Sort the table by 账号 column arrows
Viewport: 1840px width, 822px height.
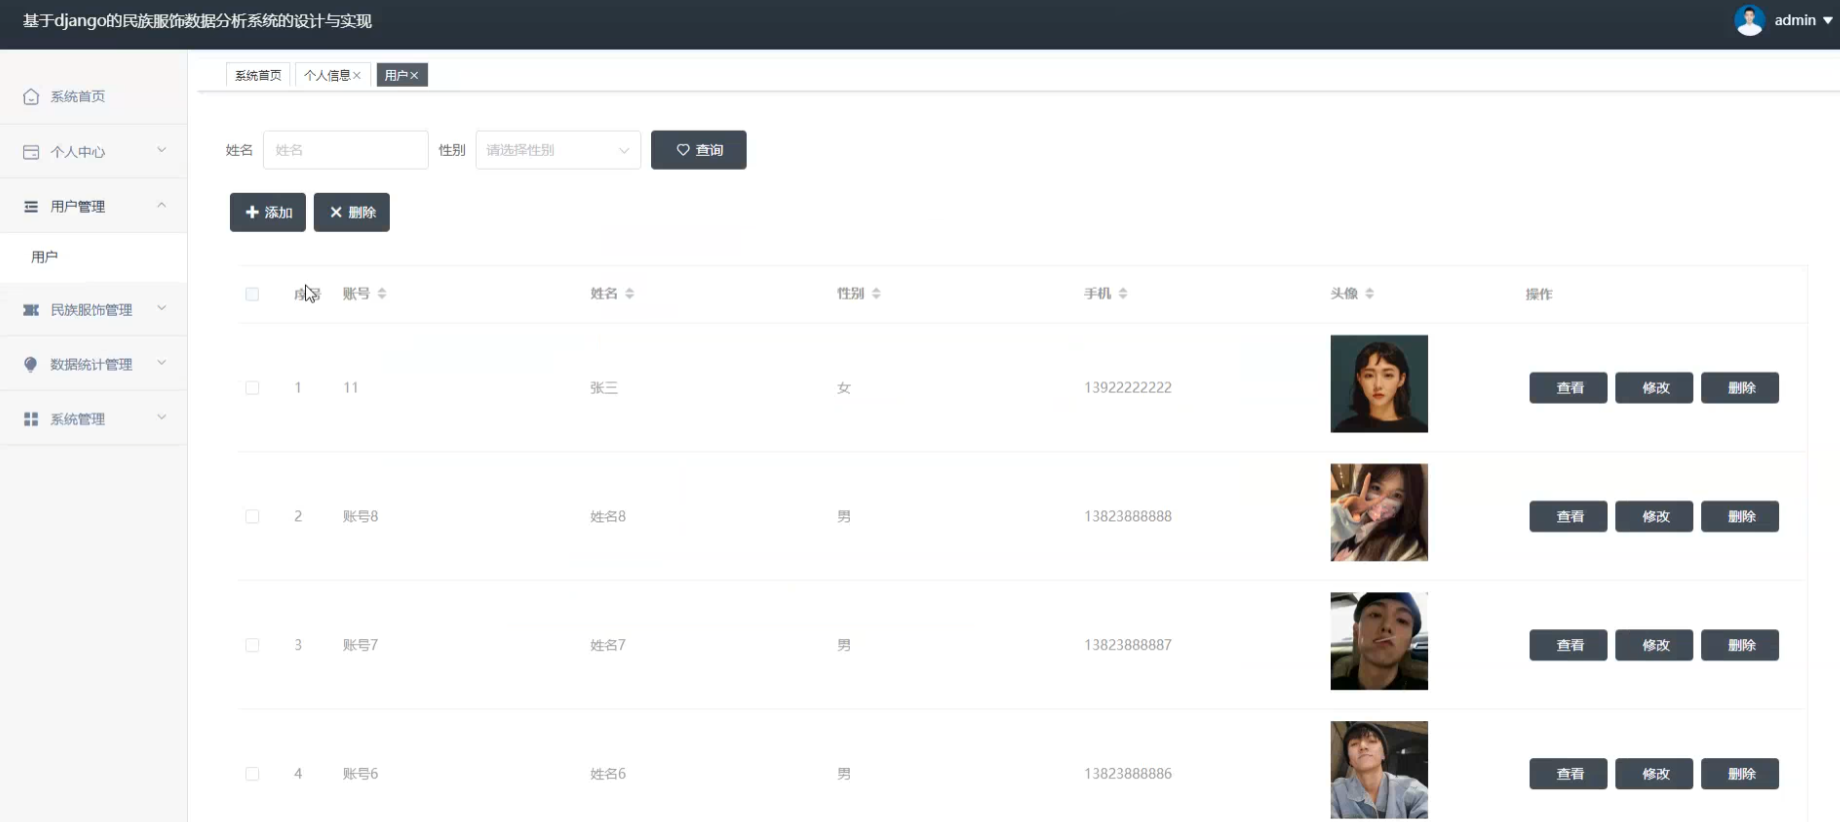coord(382,294)
